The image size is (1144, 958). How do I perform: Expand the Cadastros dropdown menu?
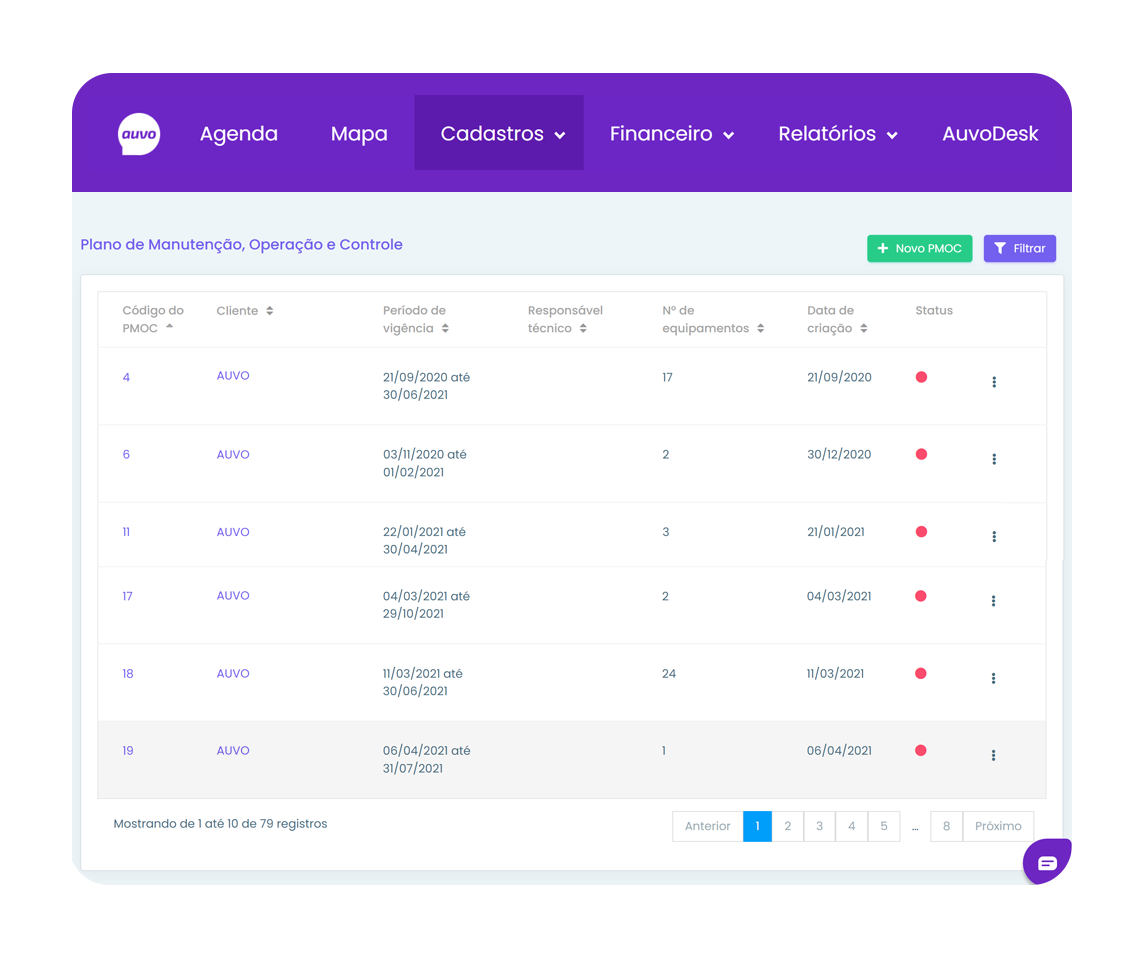[x=502, y=134]
